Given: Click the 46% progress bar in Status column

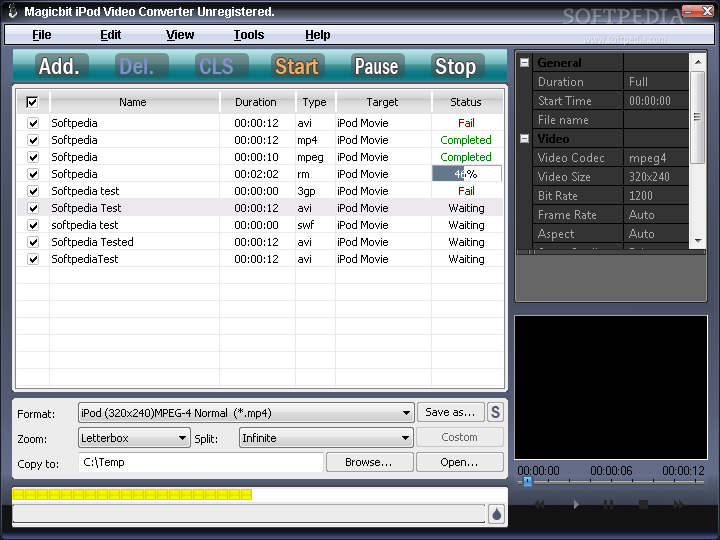Looking at the screenshot, I should pos(467,174).
